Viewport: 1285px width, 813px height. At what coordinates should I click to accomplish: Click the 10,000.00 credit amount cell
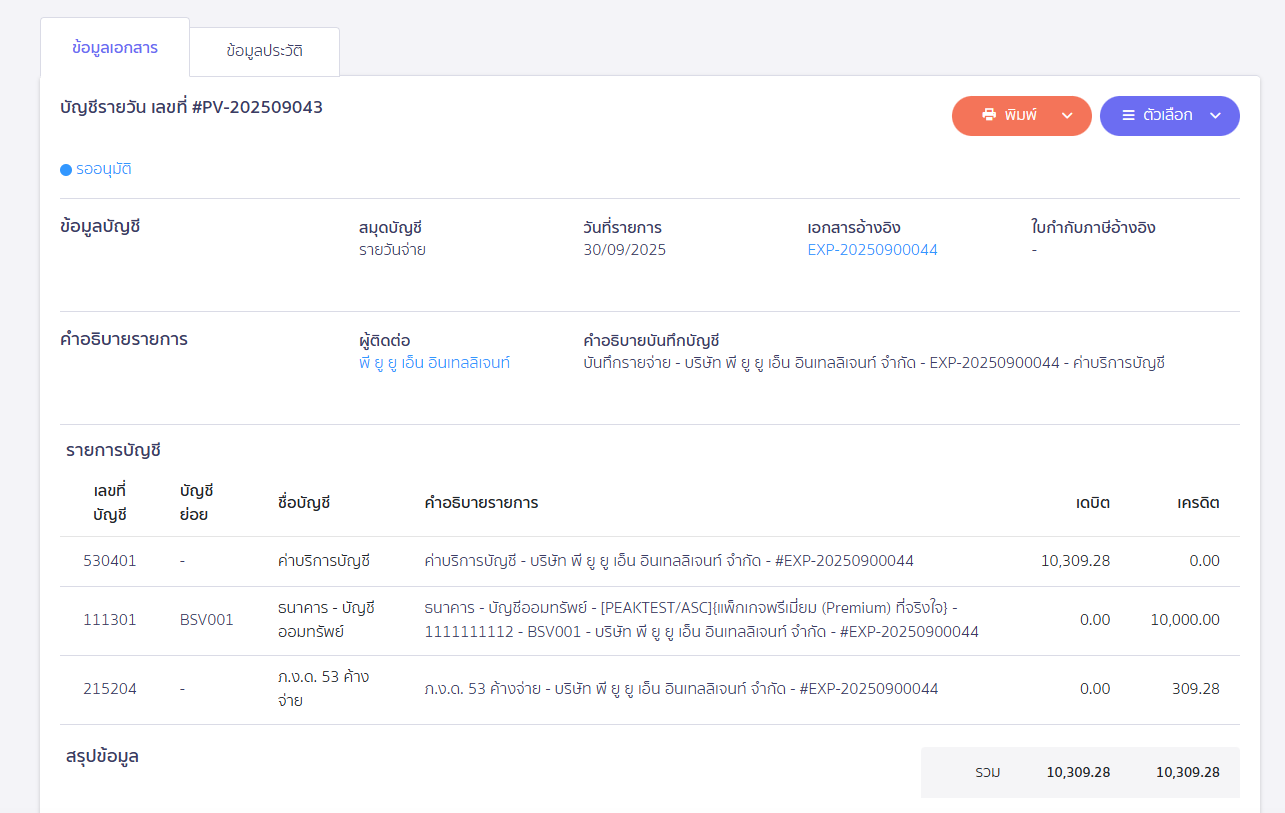tap(1184, 620)
